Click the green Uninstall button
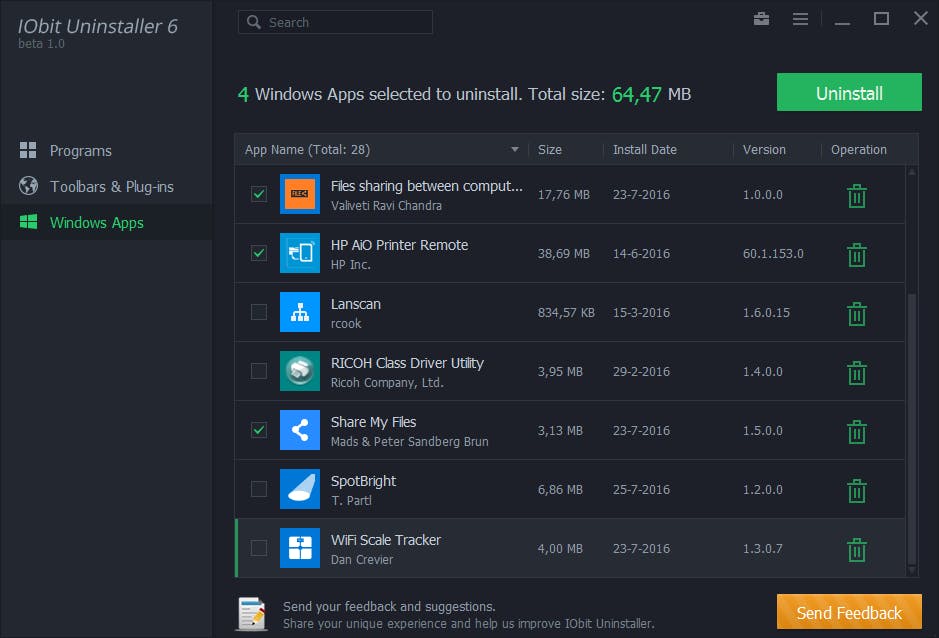Viewport: 939px width, 638px height. [x=849, y=92]
